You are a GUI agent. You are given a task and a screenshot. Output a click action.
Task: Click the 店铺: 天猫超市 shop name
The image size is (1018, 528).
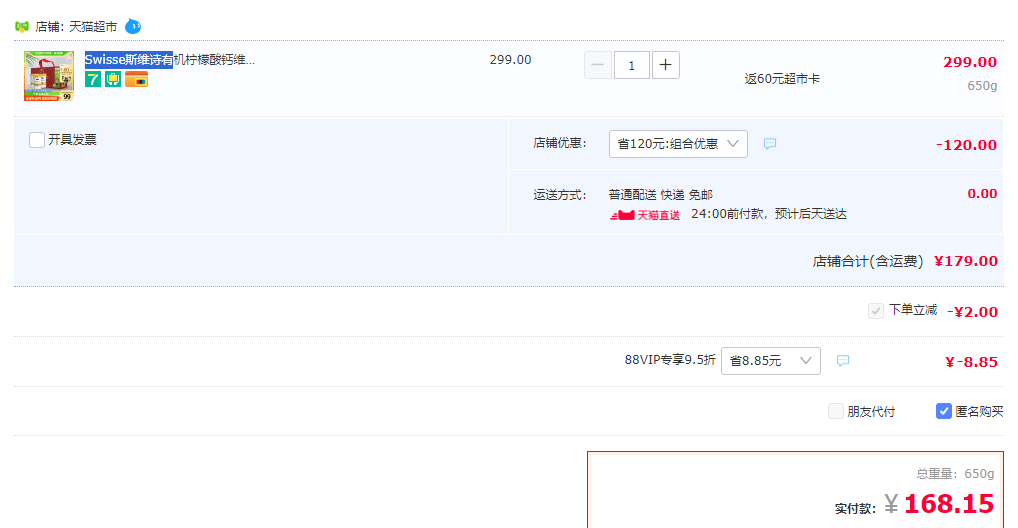coord(76,27)
